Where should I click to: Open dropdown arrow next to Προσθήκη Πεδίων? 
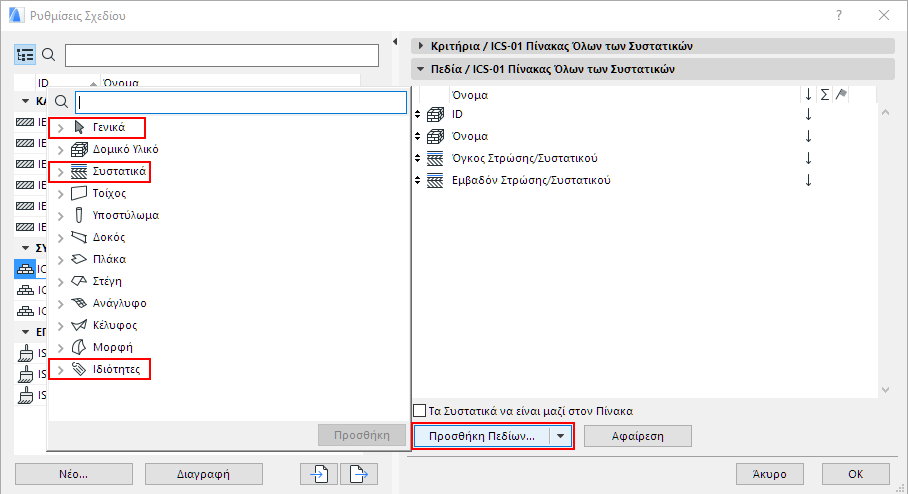pos(561,436)
